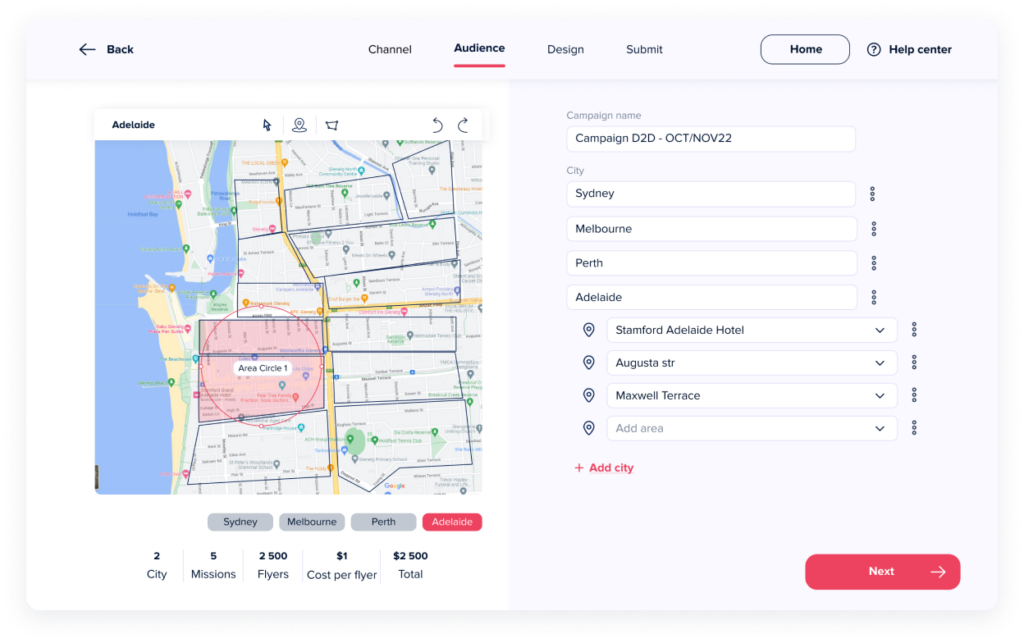Image resolution: width=1024 pixels, height=643 pixels.
Task: Click the Adelaide city field
Action: click(x=711, y=298)
